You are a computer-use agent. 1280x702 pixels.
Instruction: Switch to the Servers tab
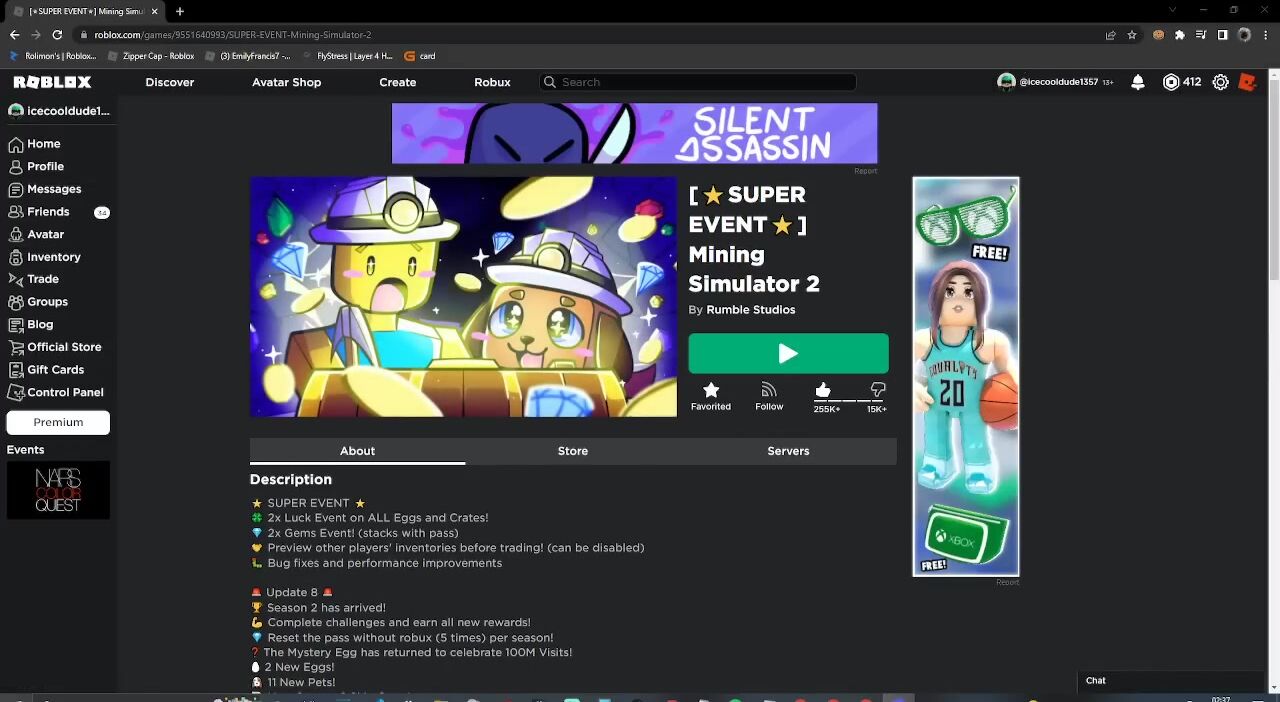coord(788,451)
